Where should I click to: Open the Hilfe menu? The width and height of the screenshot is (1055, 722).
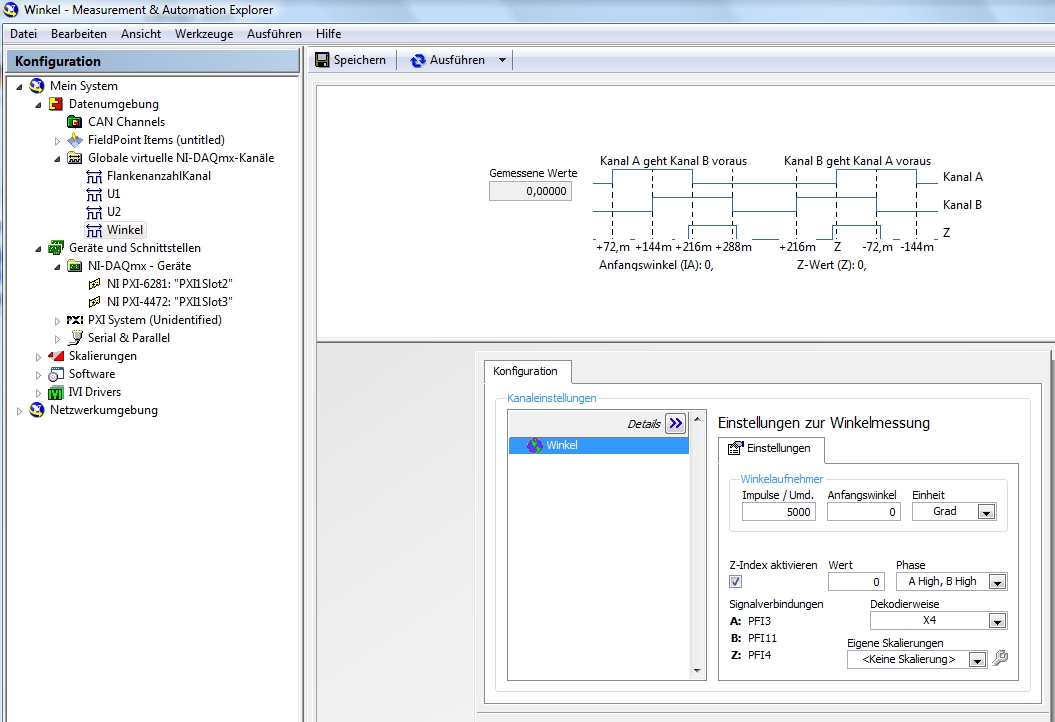click(328, 34)
